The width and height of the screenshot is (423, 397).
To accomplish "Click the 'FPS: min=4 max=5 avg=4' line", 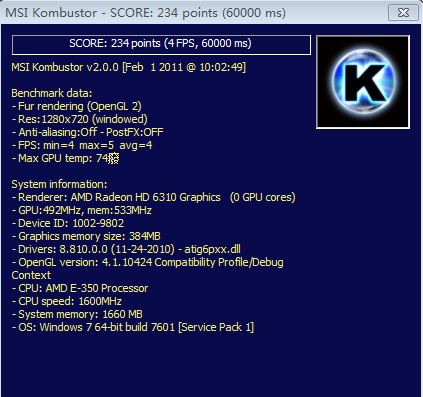I will [82, 145].
